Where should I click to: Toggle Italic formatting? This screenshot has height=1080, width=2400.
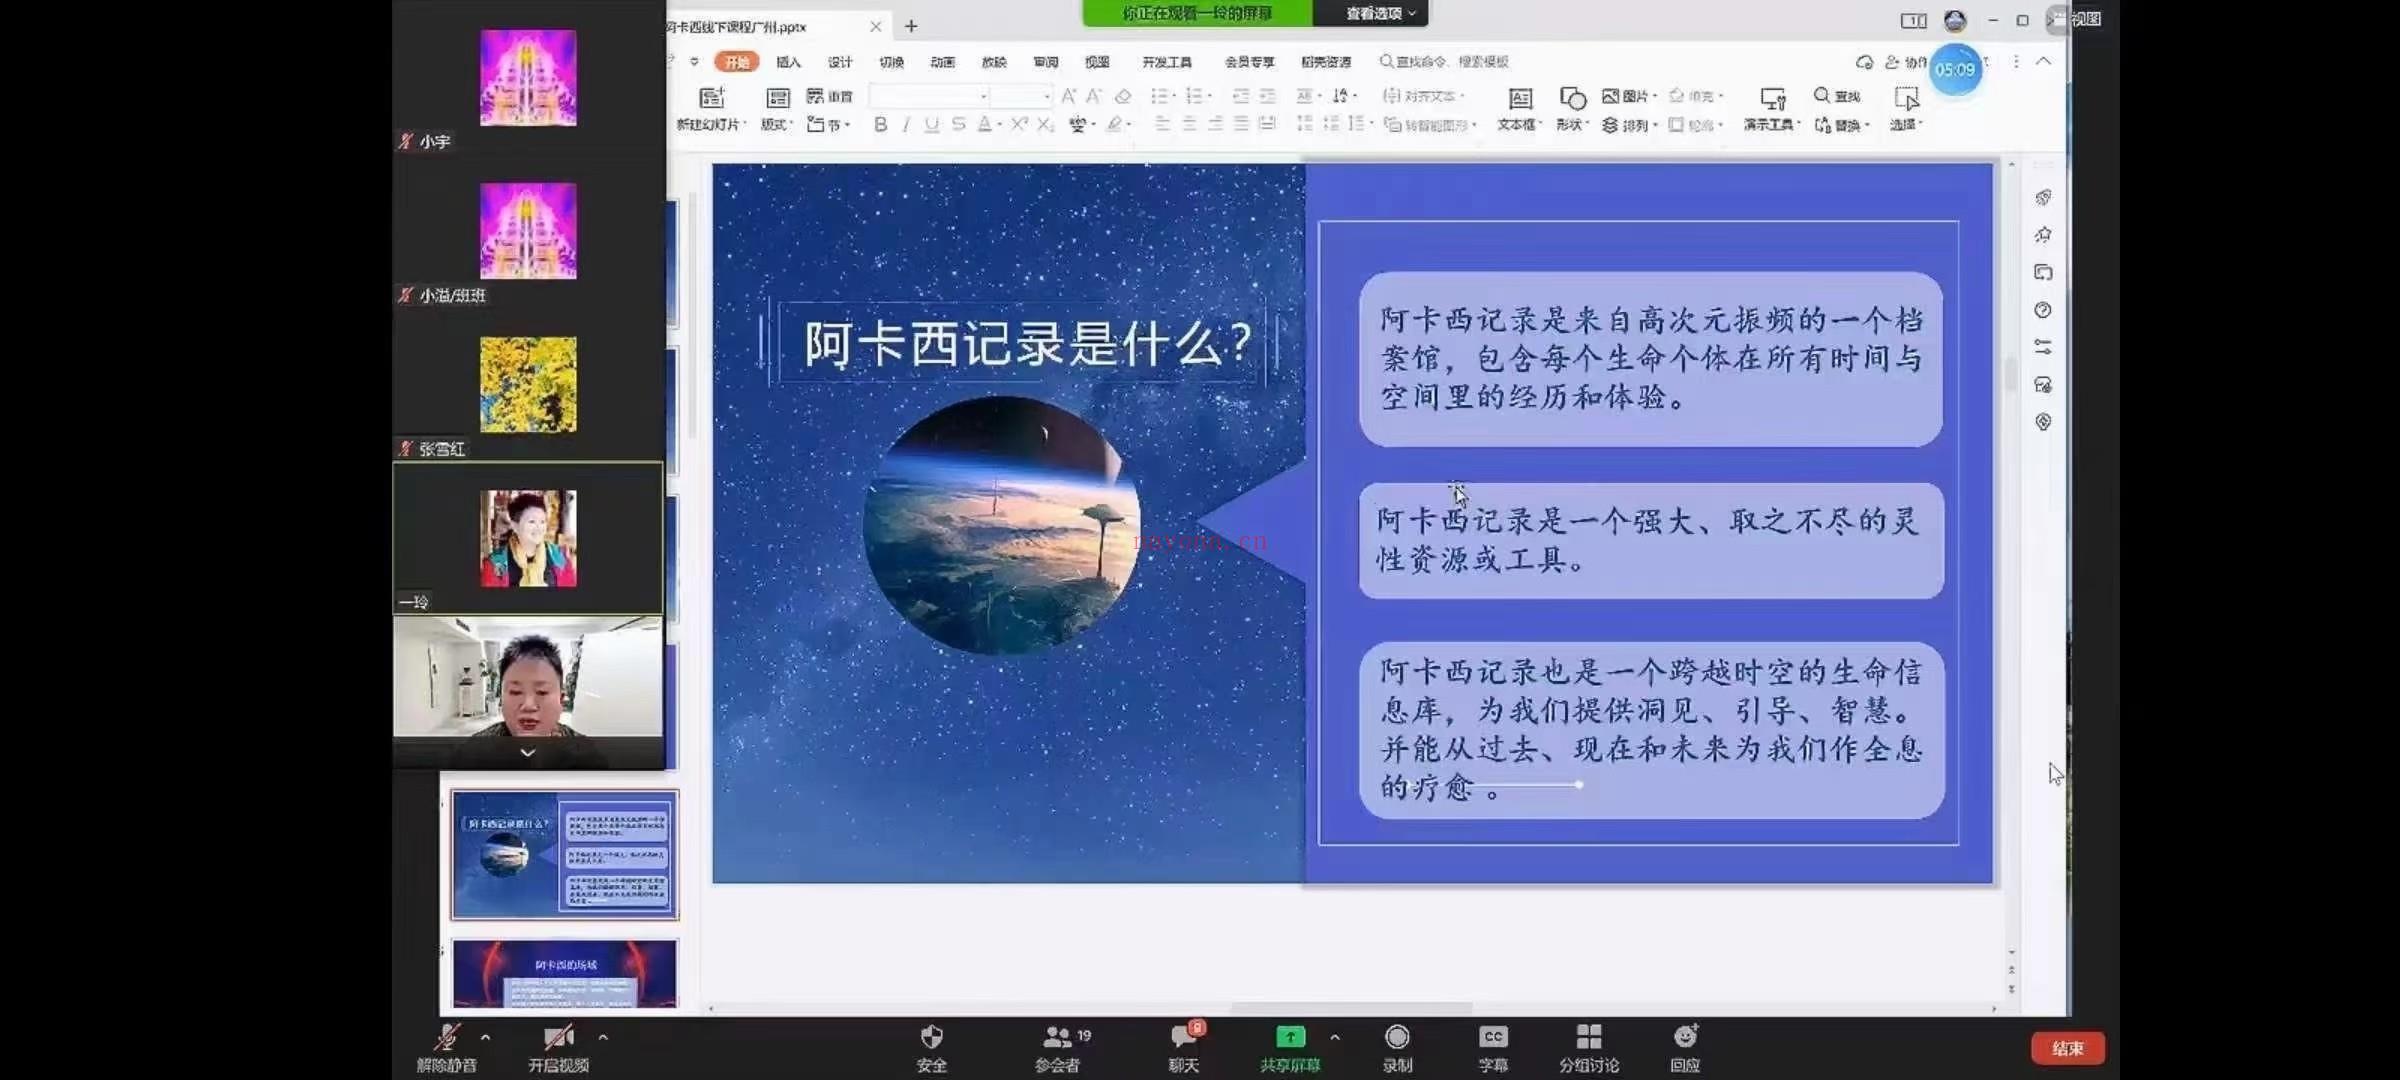click(x=906, y=124)
